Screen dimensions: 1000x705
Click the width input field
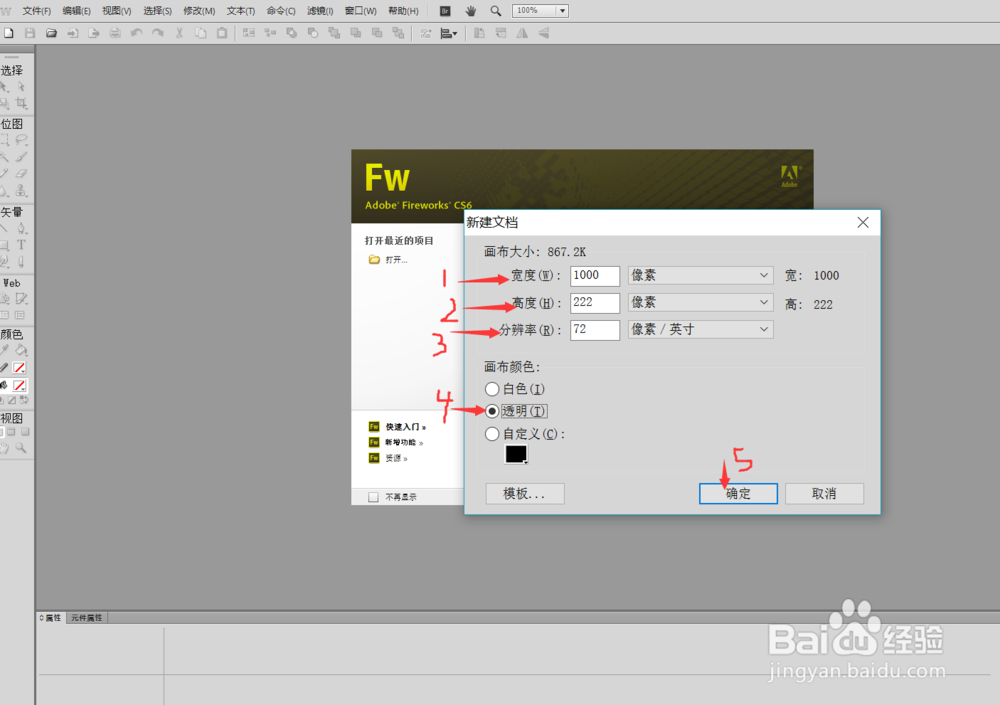tap(594, 275)
